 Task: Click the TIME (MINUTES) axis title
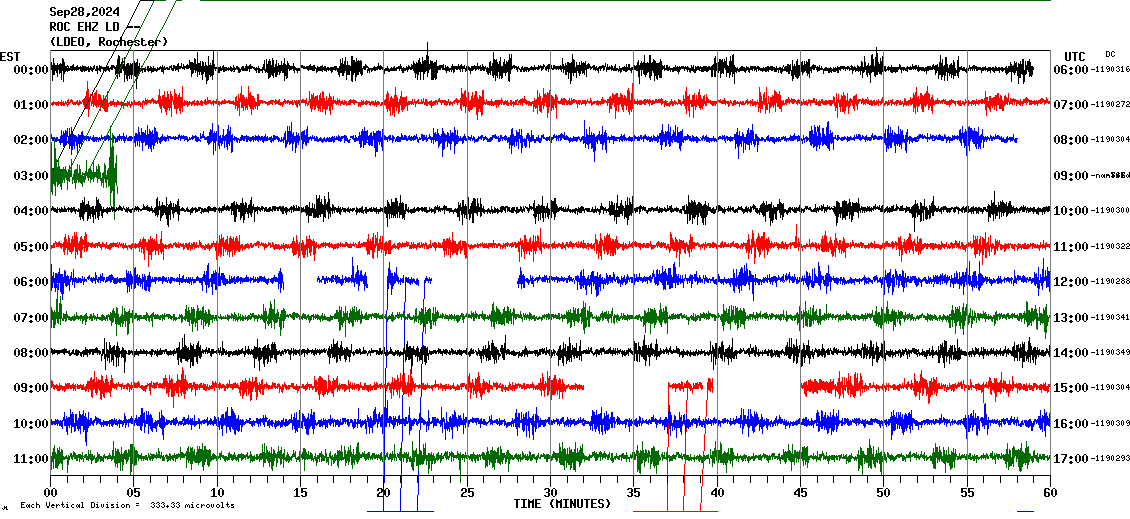tap(562, 504)
